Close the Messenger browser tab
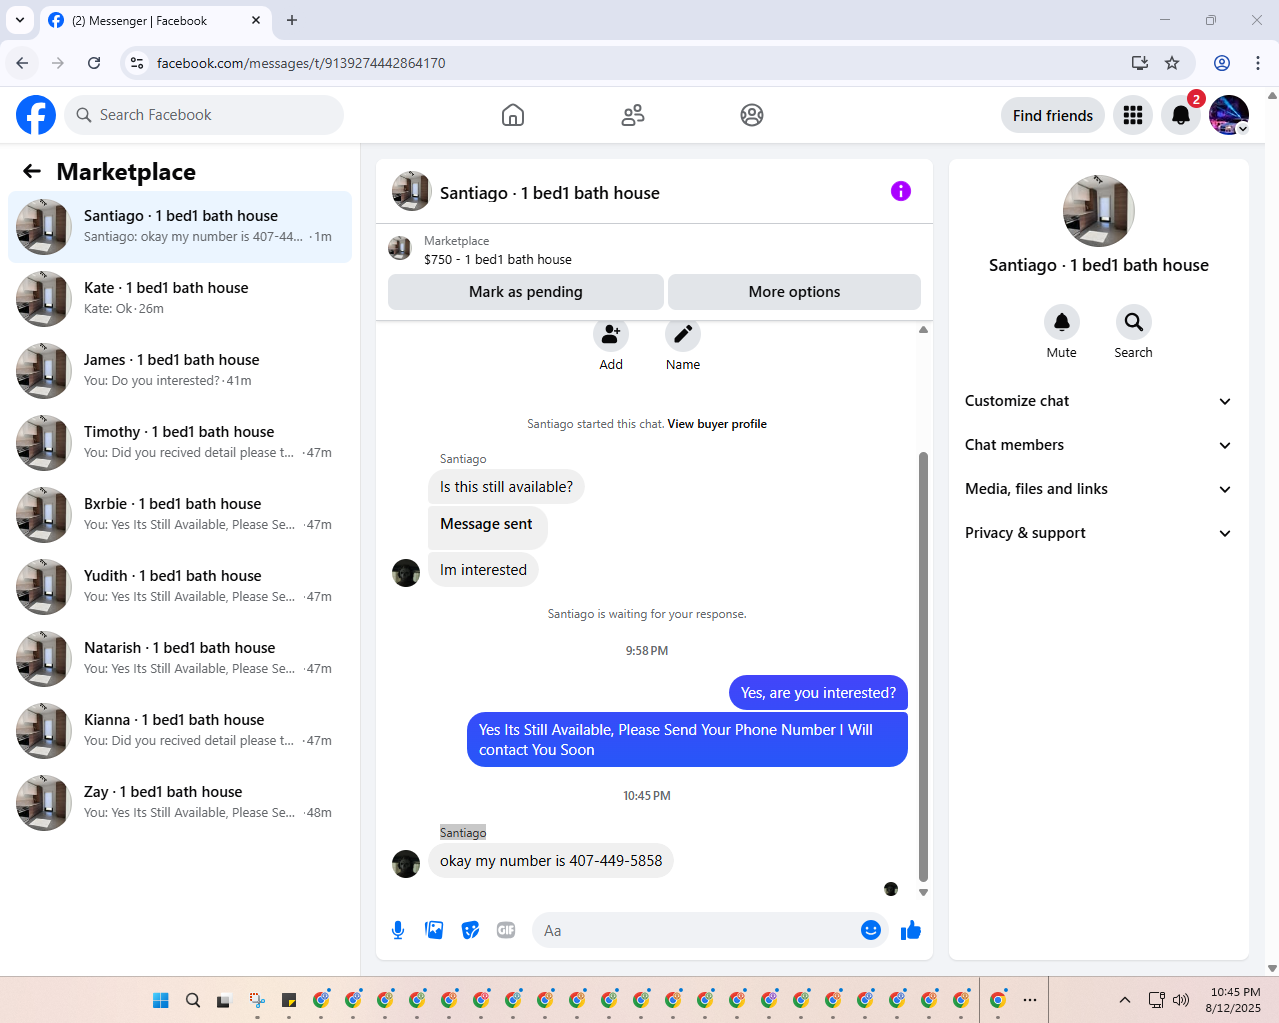The height and width of the screenshot is (1023, 1279). pos(256,20)
